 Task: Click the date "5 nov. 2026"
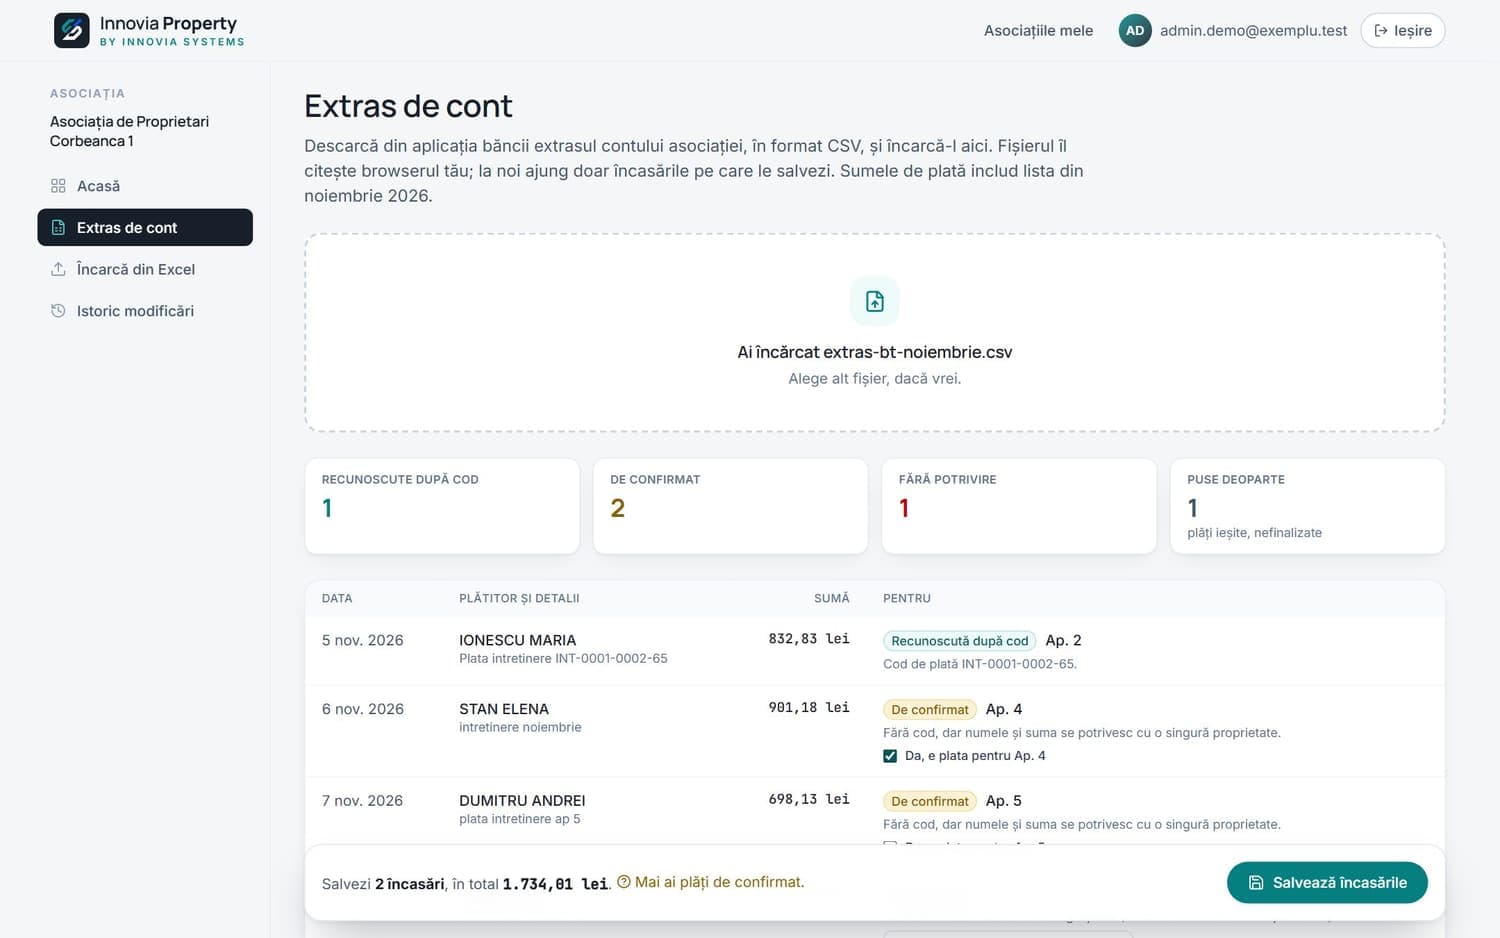tap(363, 640)
